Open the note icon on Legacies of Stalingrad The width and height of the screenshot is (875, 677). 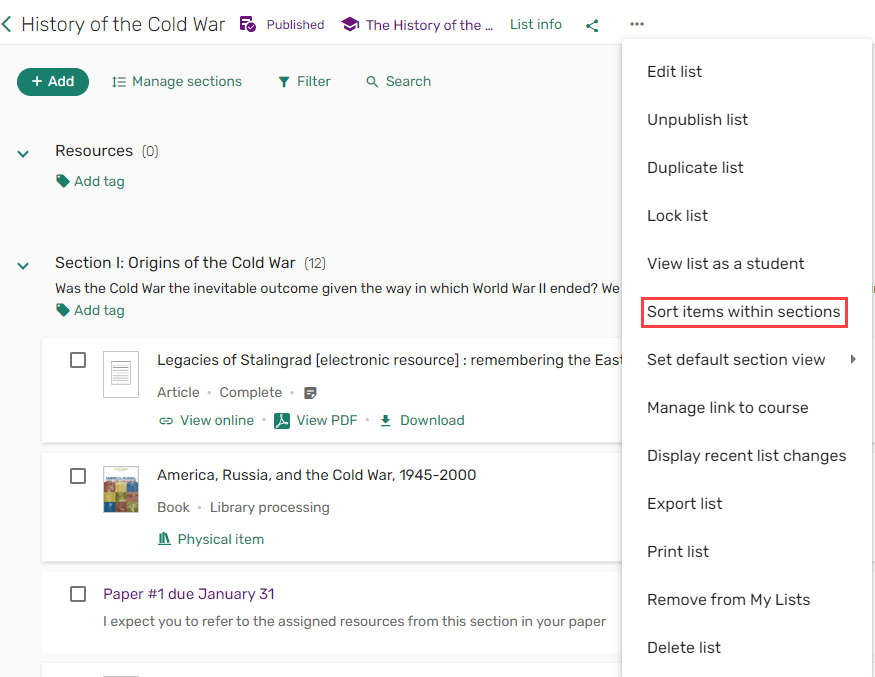(x=310, y=393)
